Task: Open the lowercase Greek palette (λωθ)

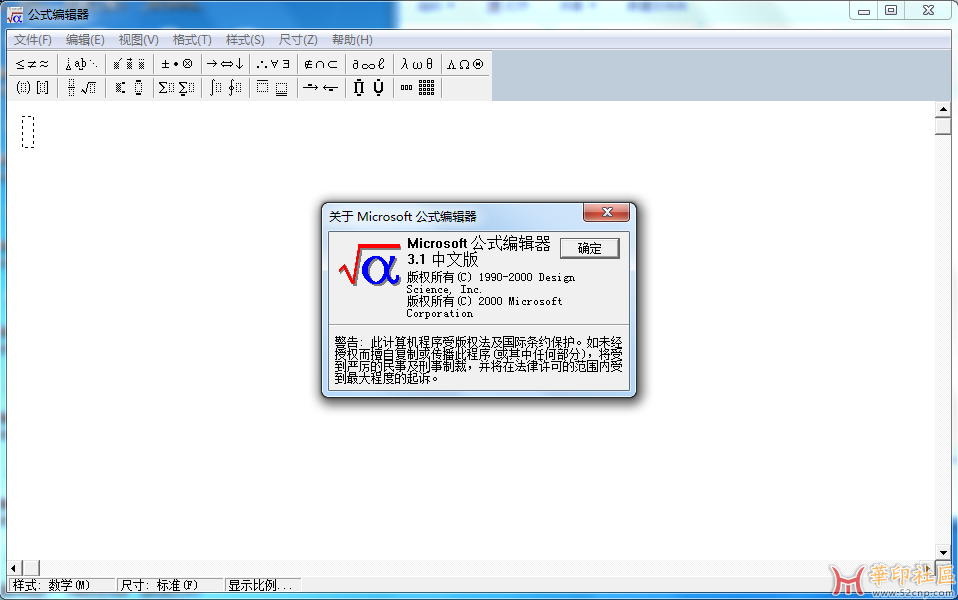Action: tap(417, 64)
